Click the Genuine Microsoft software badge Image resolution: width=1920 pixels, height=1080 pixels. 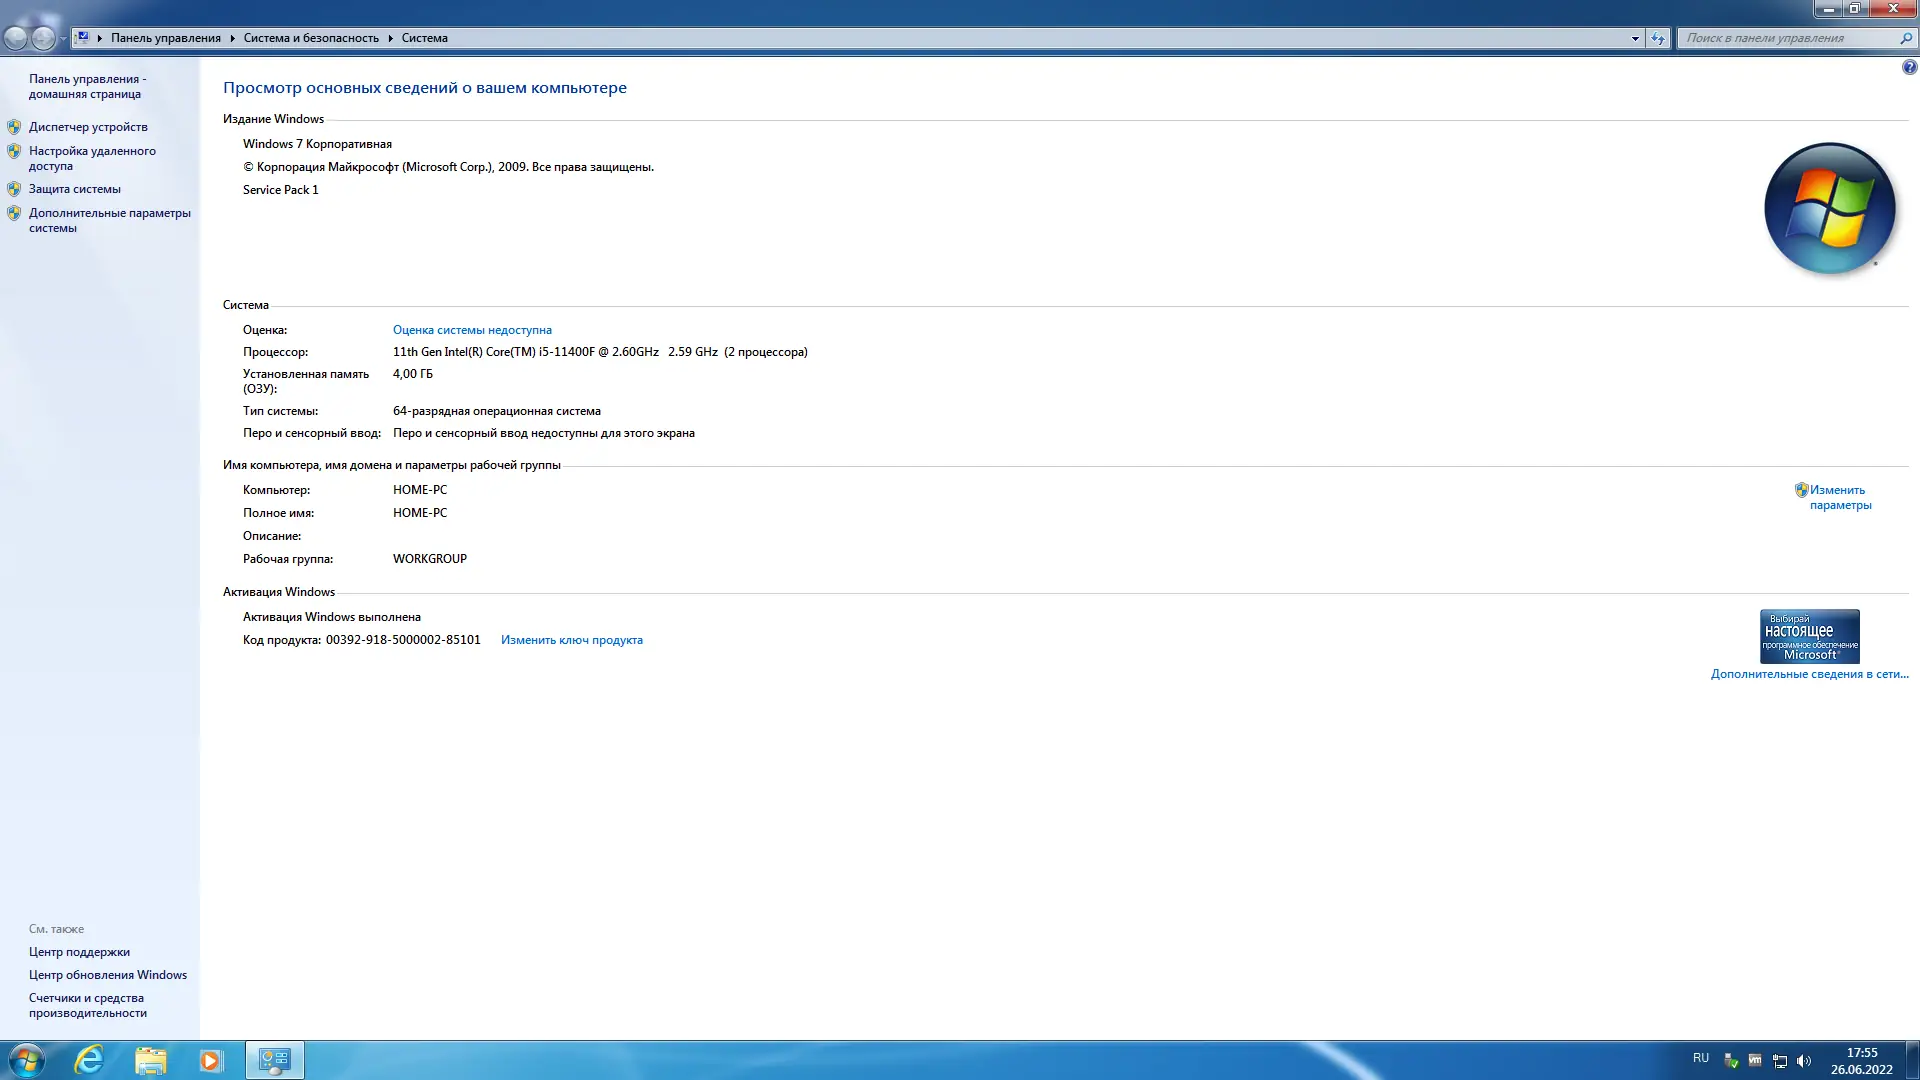click(1809, 636)
